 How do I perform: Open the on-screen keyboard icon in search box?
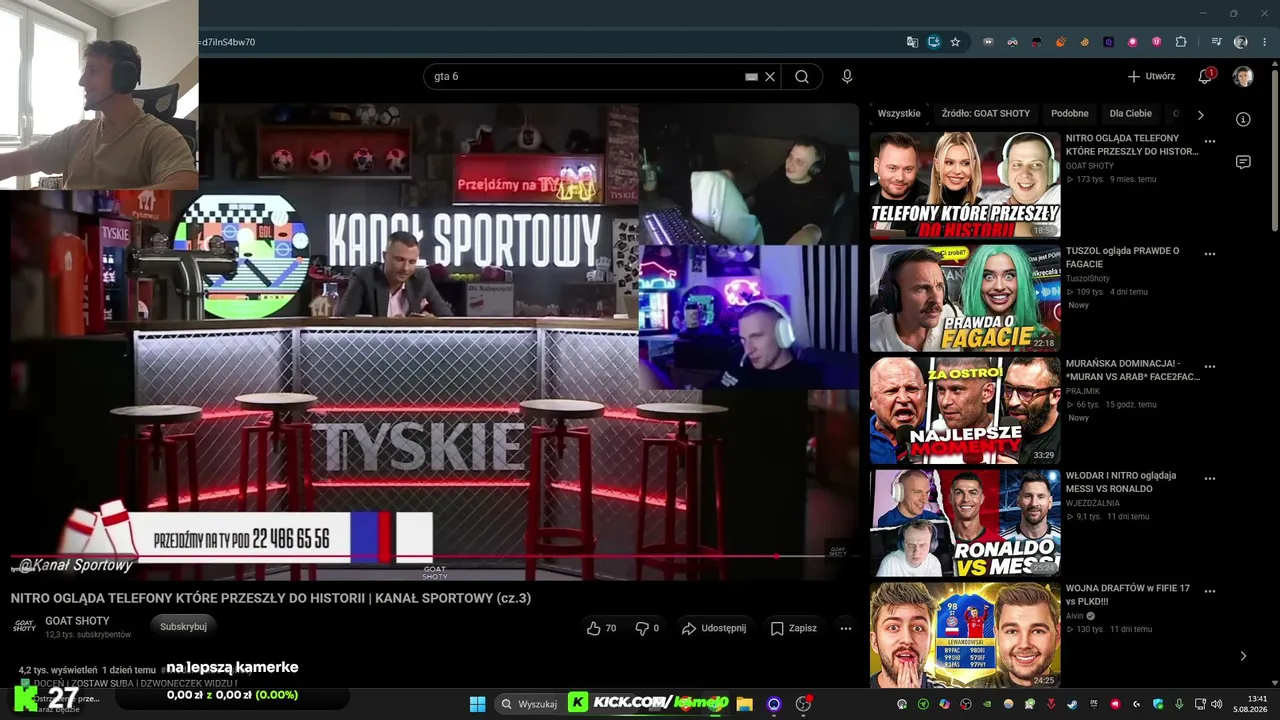[x=751, y=76]
